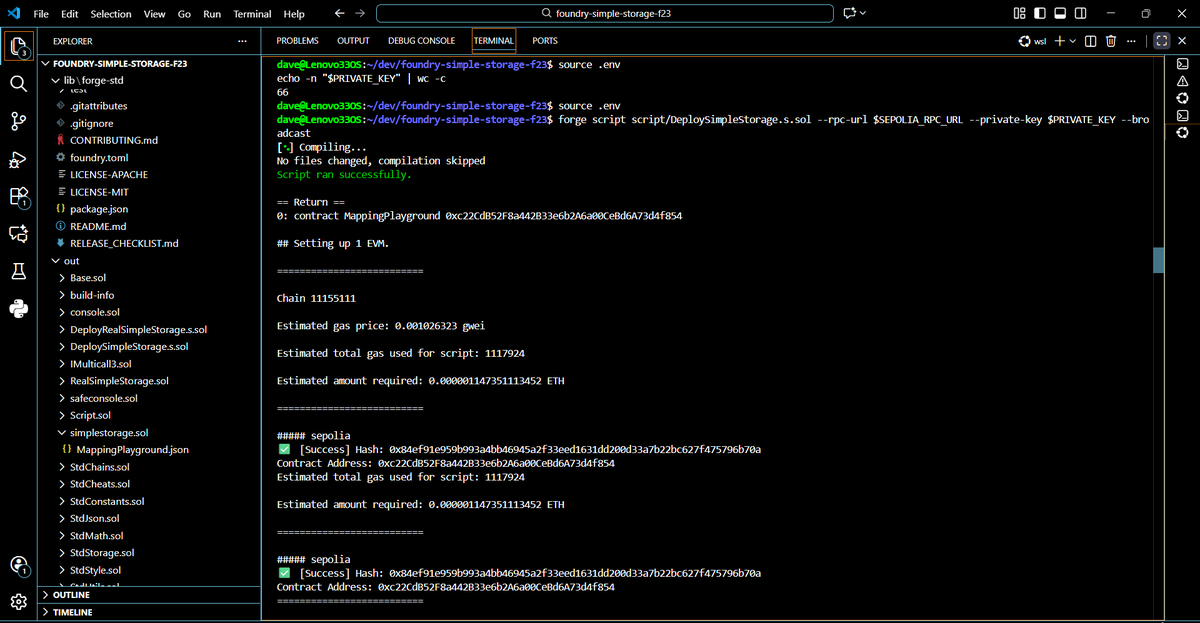Open RELEASE_CHECKLIST.md file
The width and height of the screenshot is (1200, 623).
point(150,243)
